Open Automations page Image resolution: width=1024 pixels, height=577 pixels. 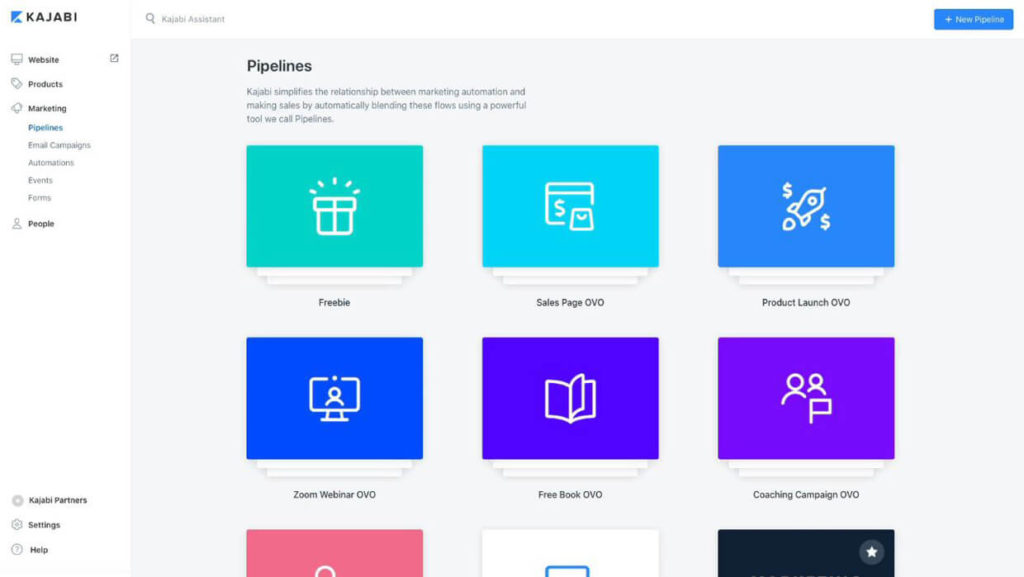[51, 163]
